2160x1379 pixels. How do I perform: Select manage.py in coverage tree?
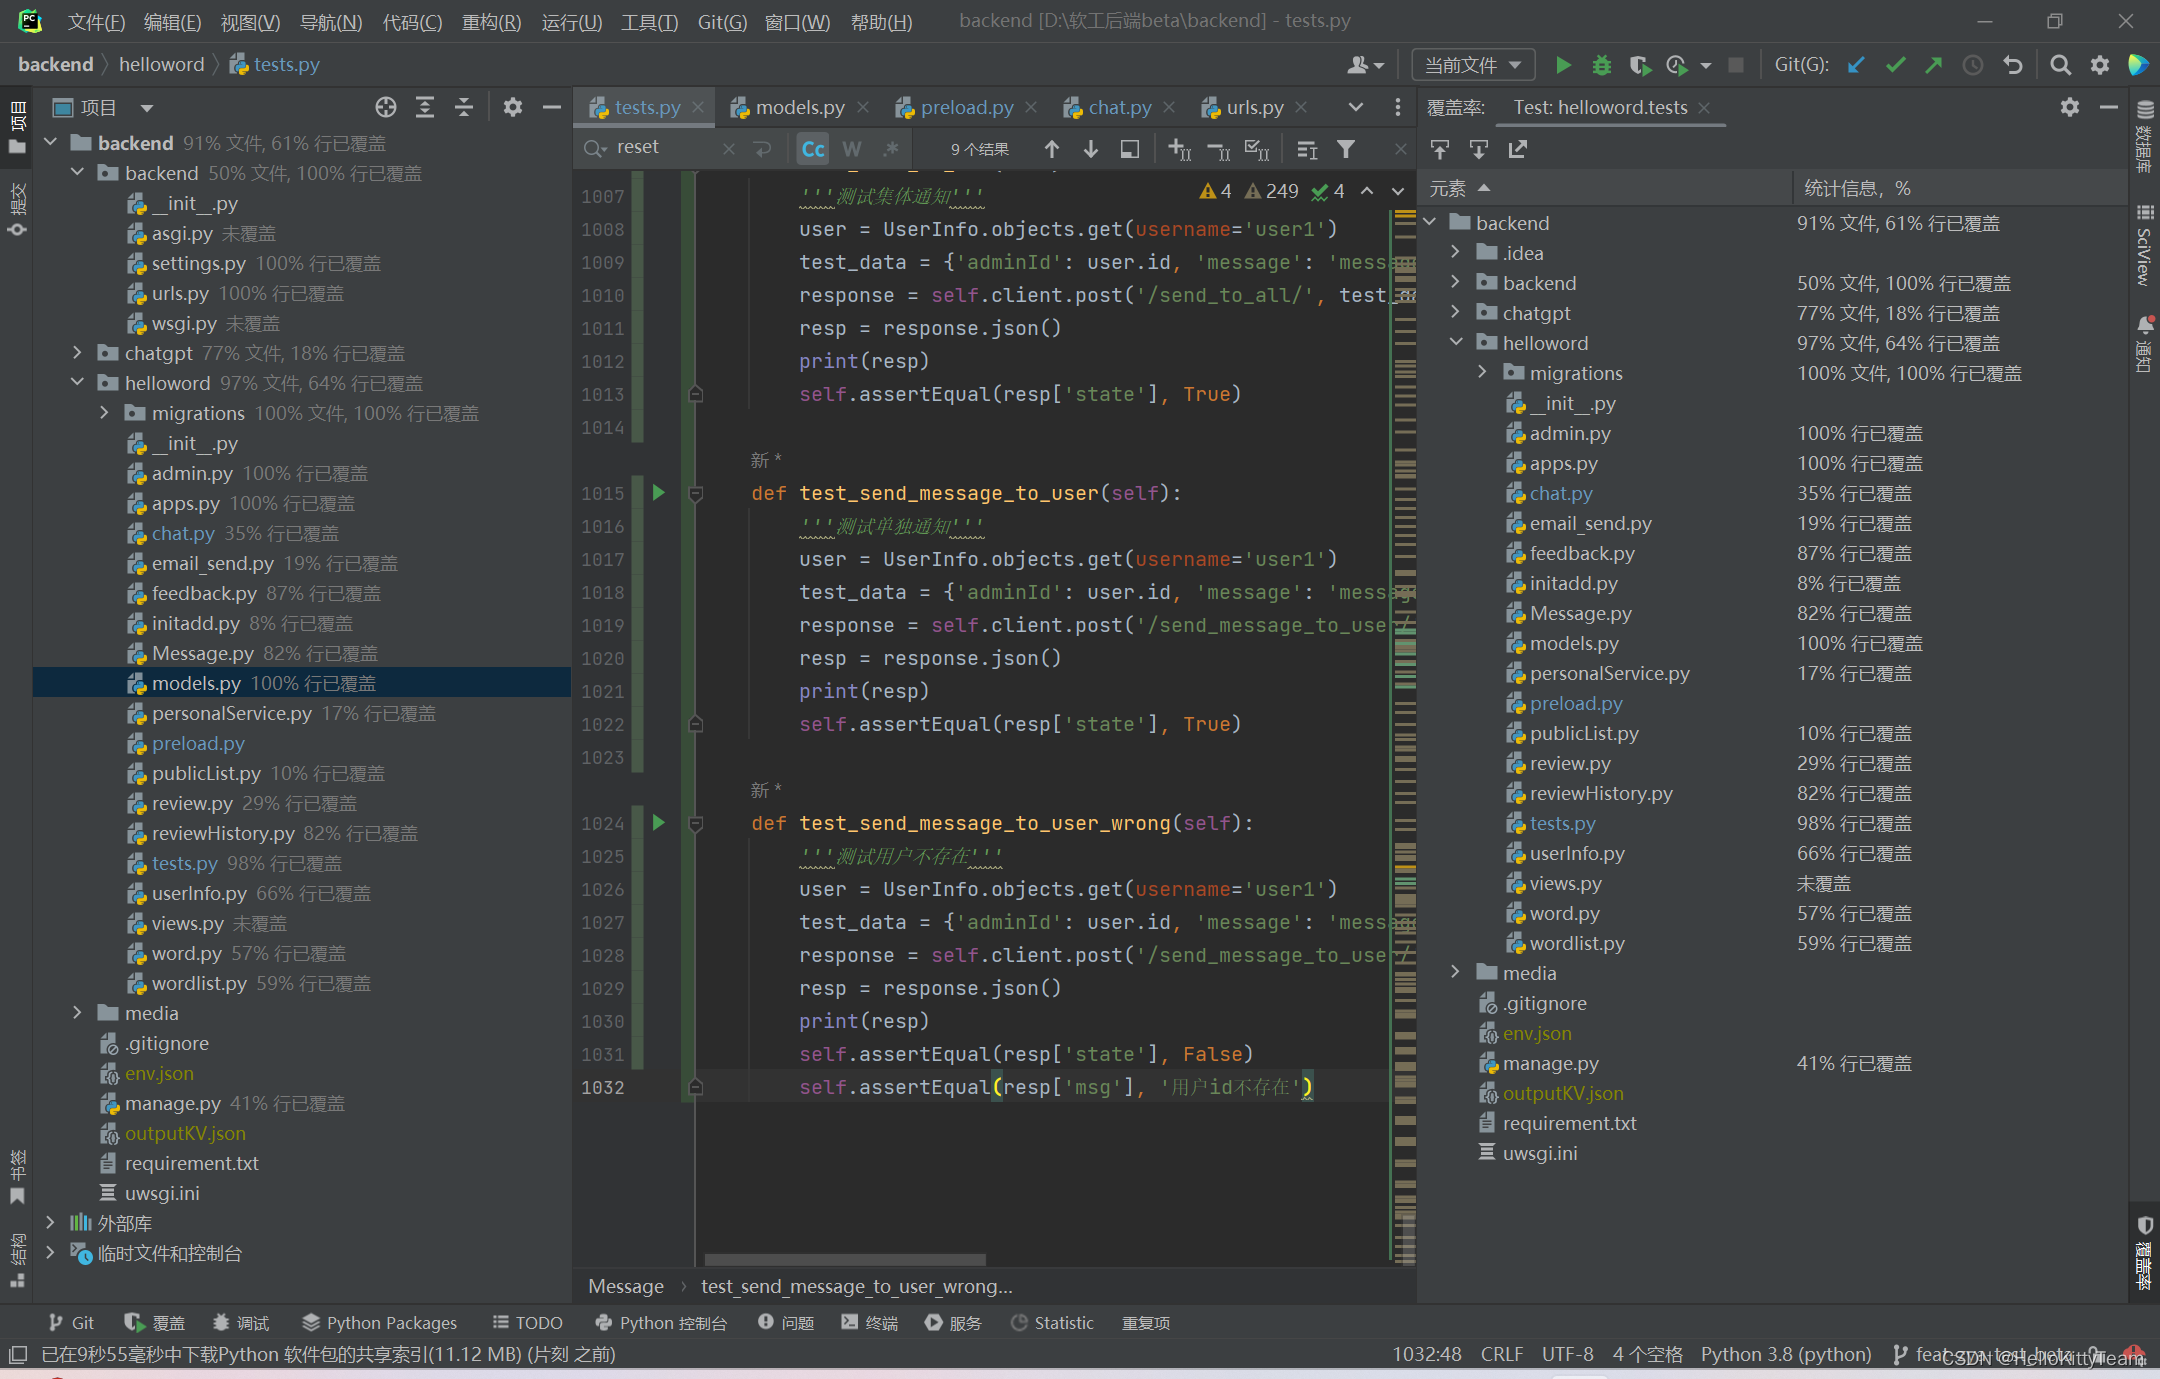pos(1550,1063)
